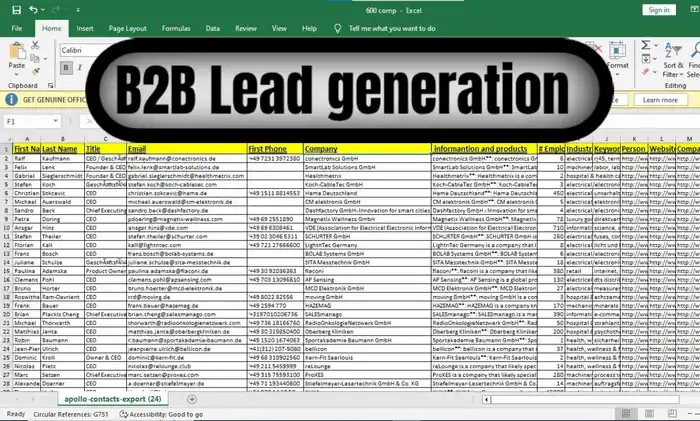The image size is (700, 421).
Task: Open the Page Layout tab
Action: point(127,28)
